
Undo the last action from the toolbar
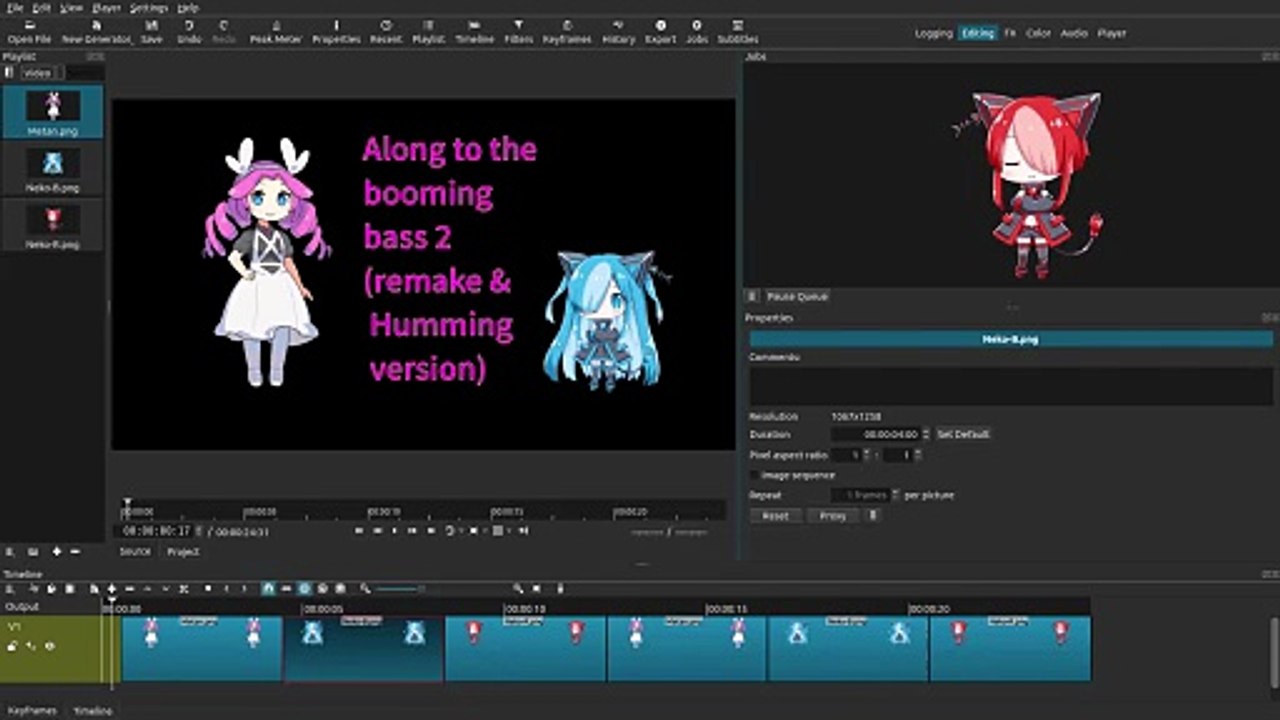point(189,32)
